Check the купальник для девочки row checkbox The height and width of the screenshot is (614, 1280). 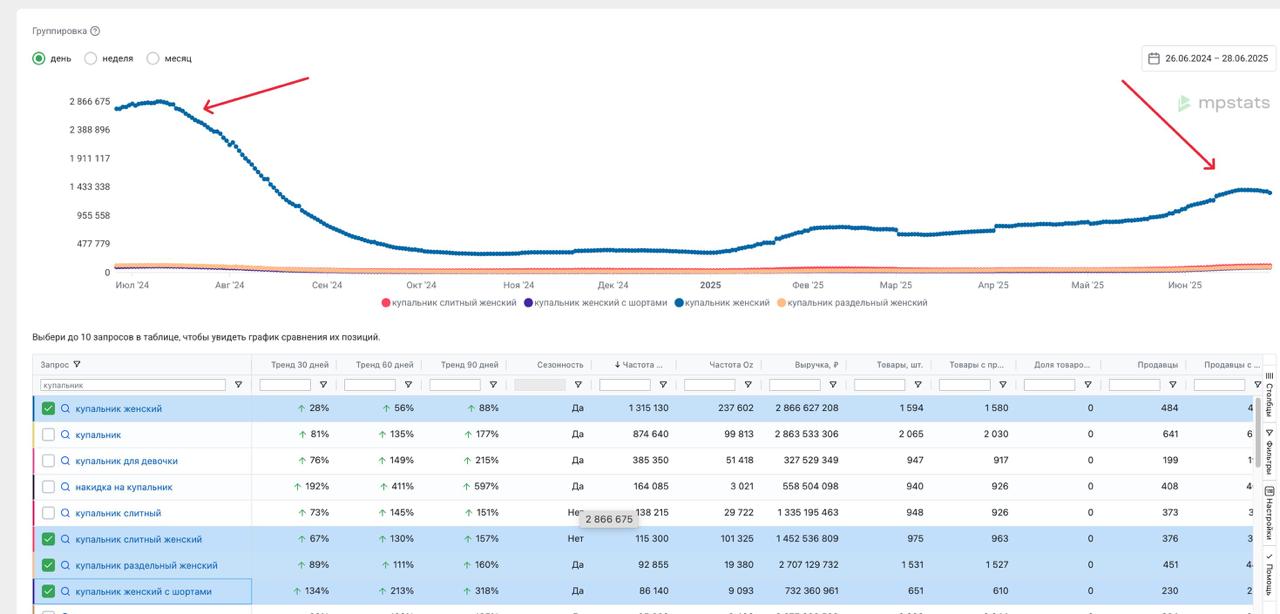48,461
